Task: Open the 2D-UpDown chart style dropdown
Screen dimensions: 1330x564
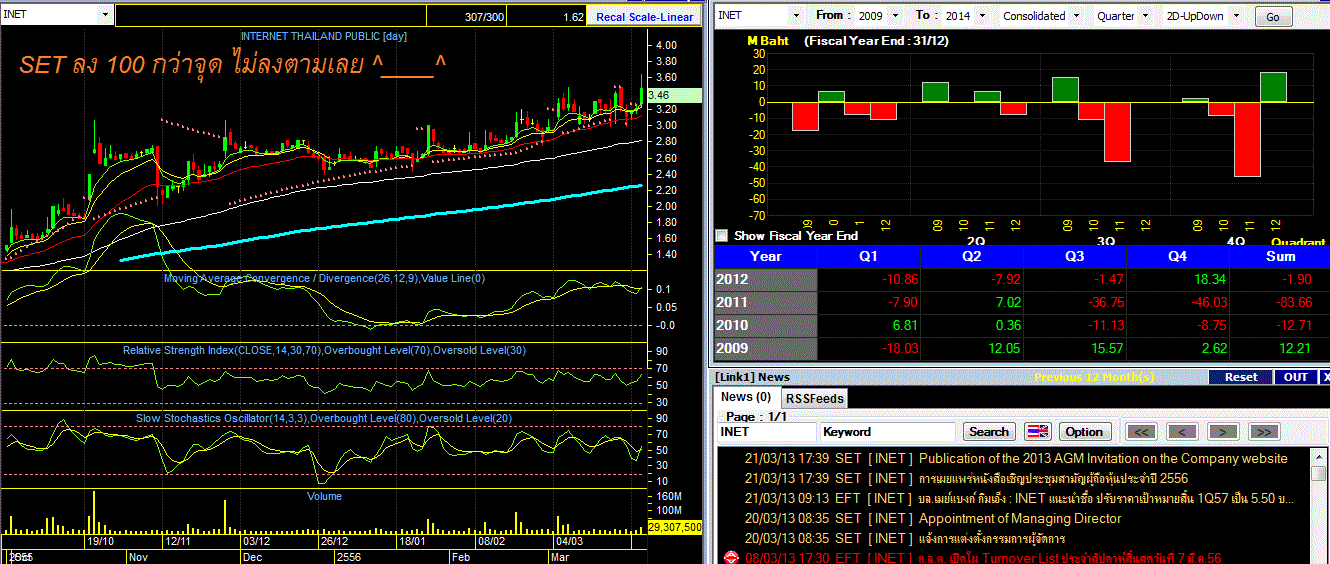Action: pyautogui.click(x=1236, y=16)
